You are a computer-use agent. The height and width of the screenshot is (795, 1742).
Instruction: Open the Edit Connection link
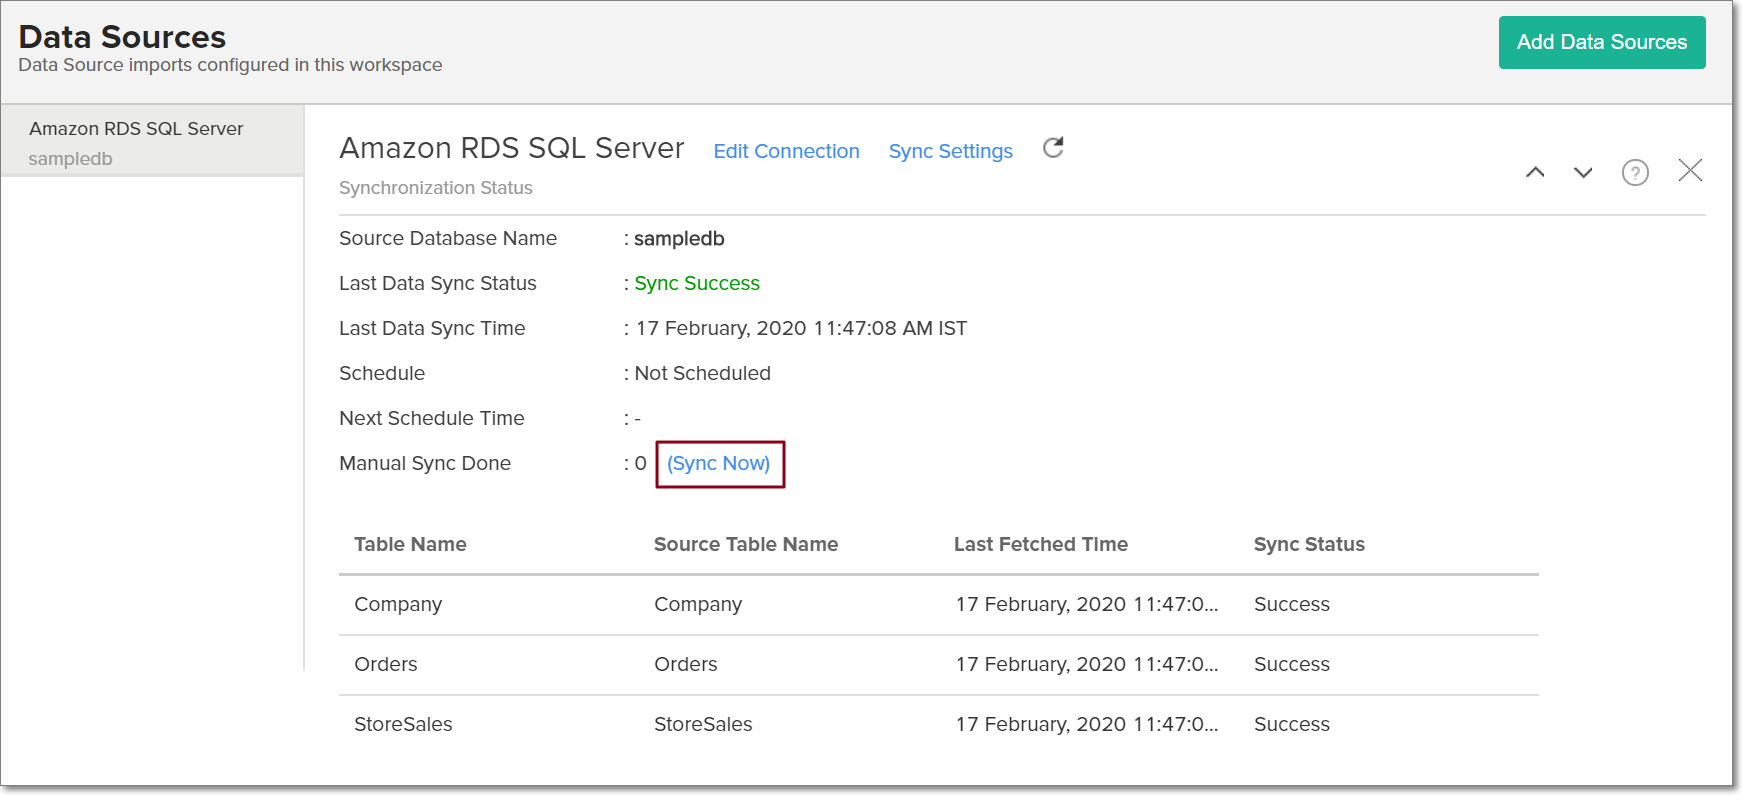786,151
